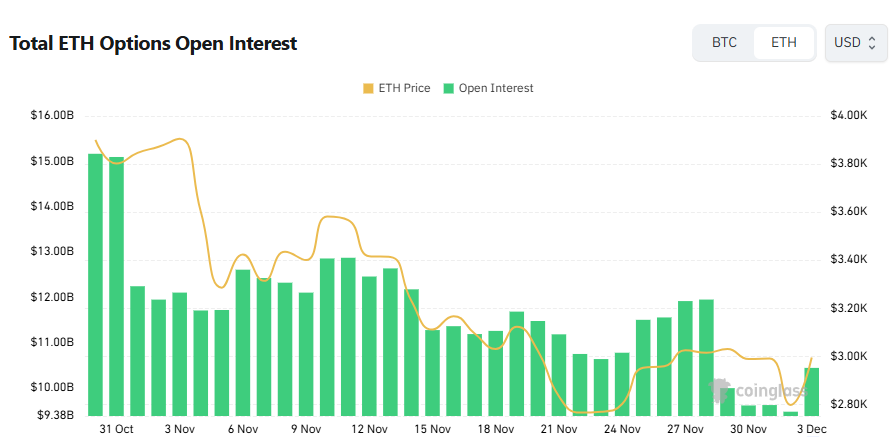Switch to the BTC tab
The height and width of the screenshot is (437, 892).
tap(724, 43)
